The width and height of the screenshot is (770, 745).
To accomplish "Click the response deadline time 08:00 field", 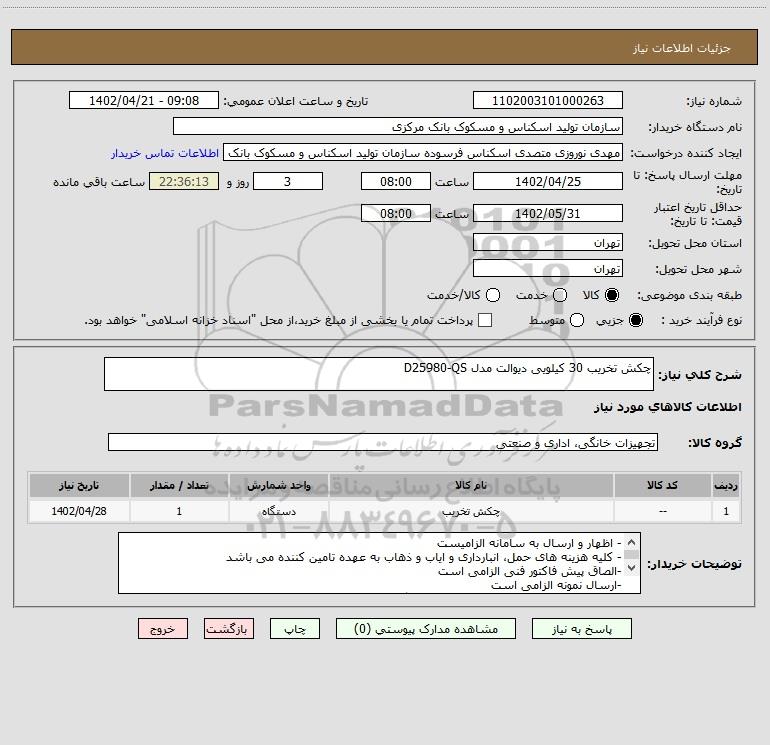I will click(x=396, y=181).
